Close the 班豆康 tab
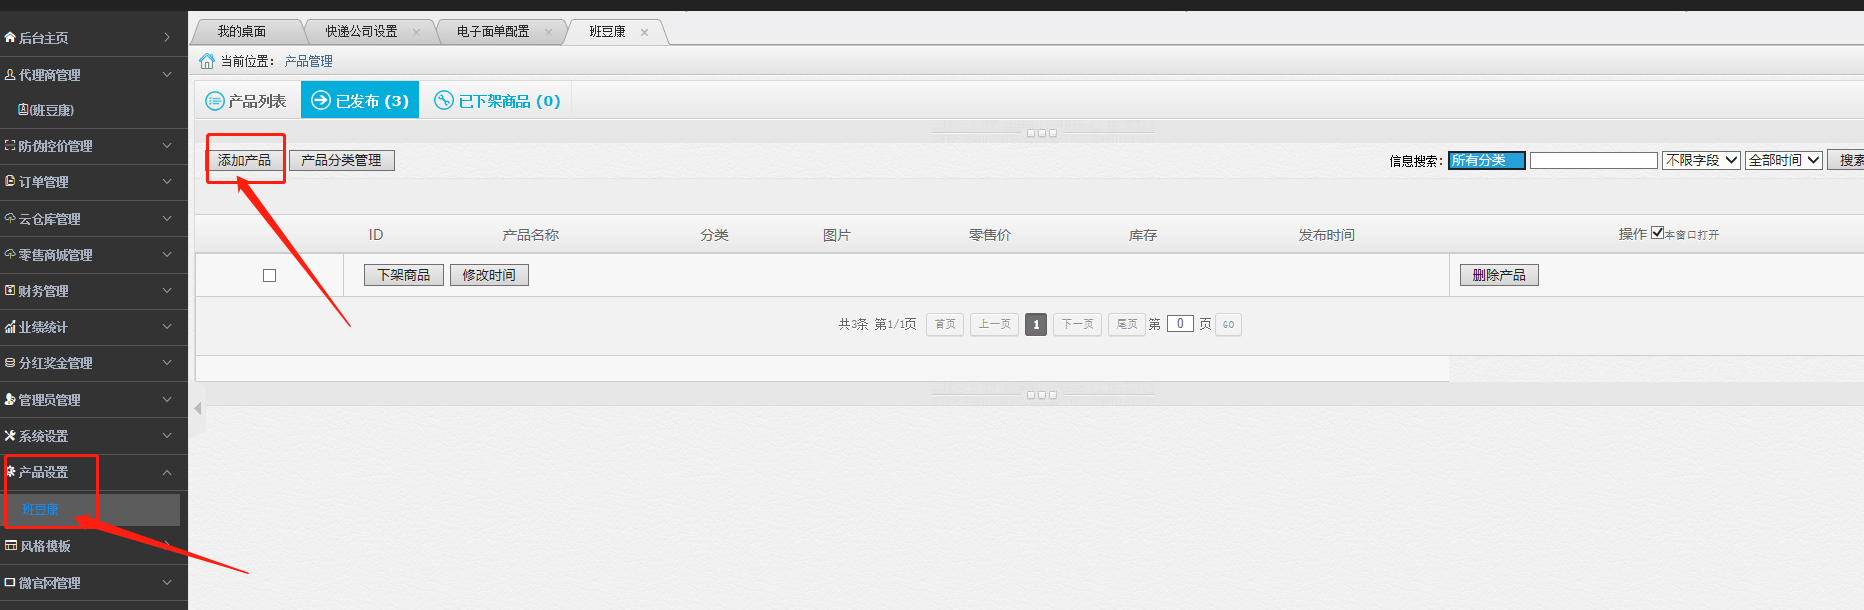Screen dimensions: 1864x610 click(x=644, y=32)
